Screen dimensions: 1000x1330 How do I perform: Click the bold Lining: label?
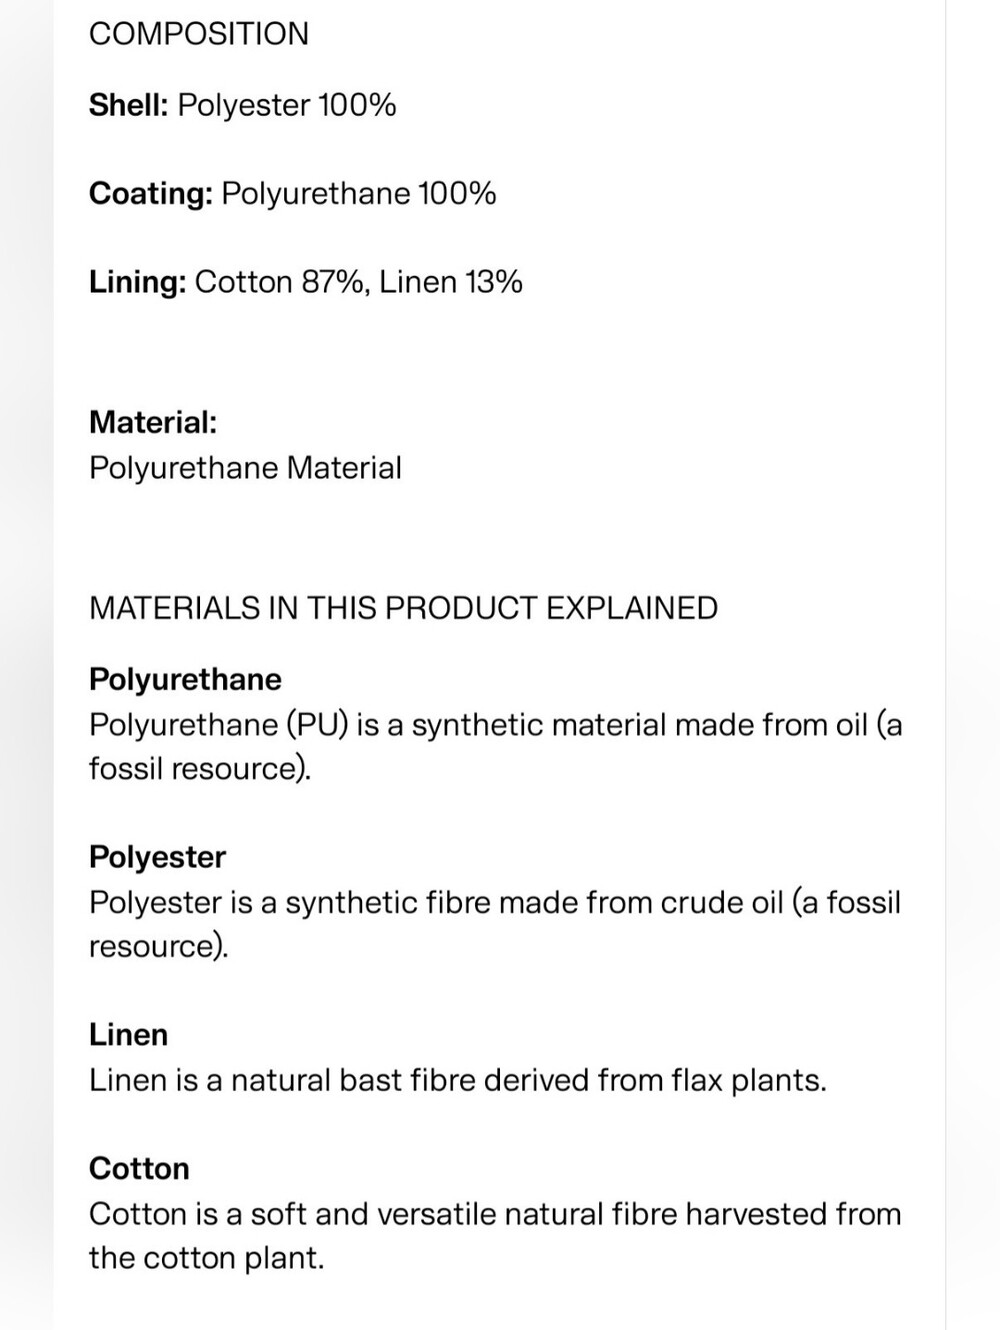(138, 282)
